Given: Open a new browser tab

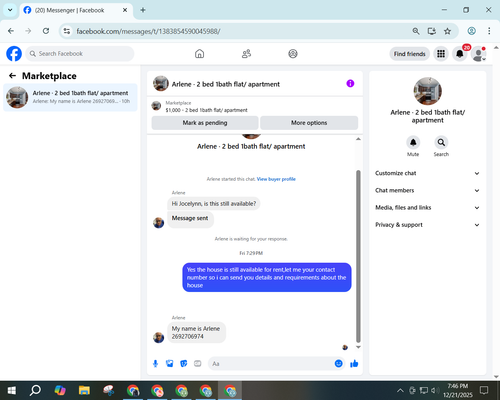Looking at the screenshot, I should (x=143, y=10).
